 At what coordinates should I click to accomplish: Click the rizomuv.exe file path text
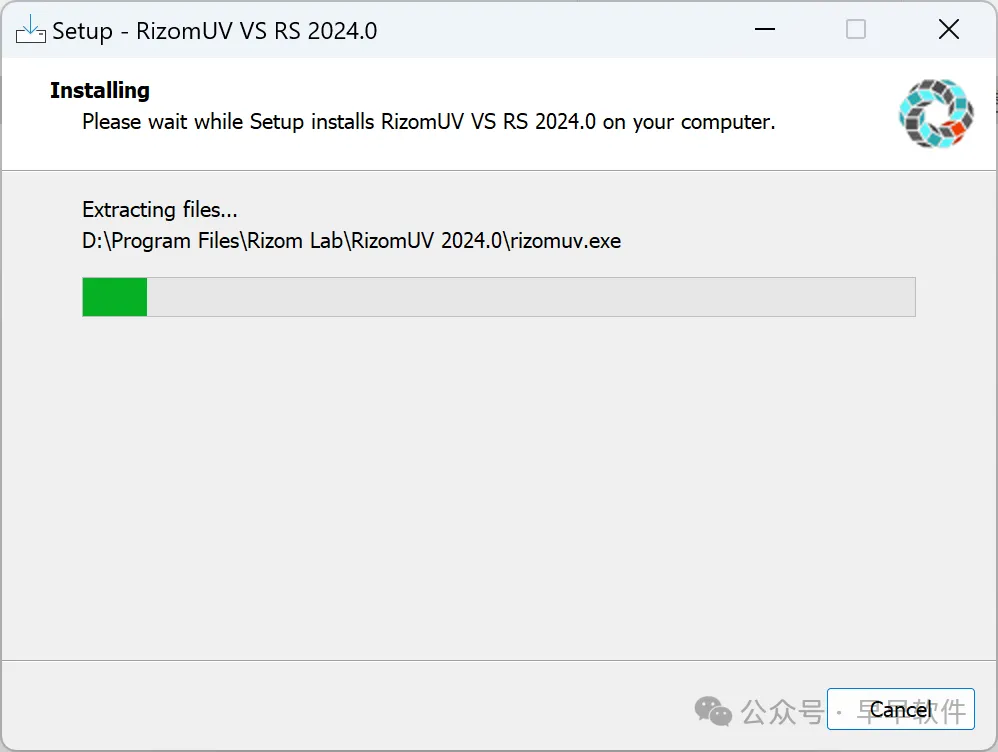click(x=351, y=241)
